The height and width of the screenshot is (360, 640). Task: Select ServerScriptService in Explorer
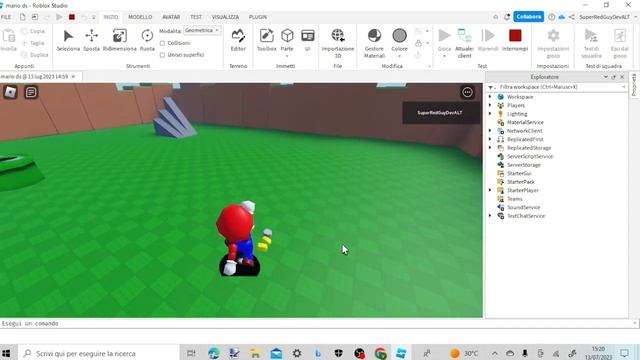(530, 156)
